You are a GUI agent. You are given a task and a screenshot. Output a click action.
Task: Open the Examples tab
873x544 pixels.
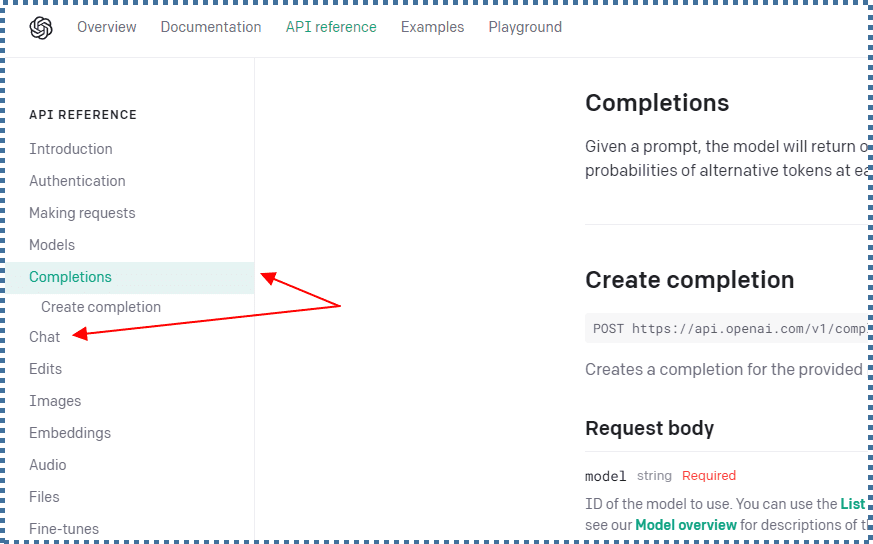pyautogui.click(x=432, y=27)
